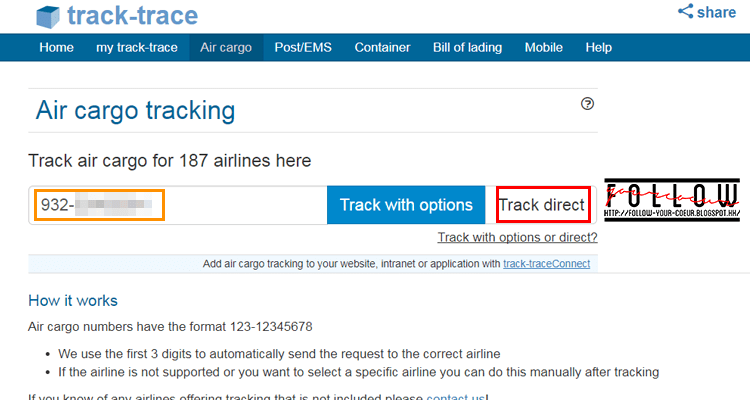750x400 pixels.
Task: Click the share icon
Action: 686,12
